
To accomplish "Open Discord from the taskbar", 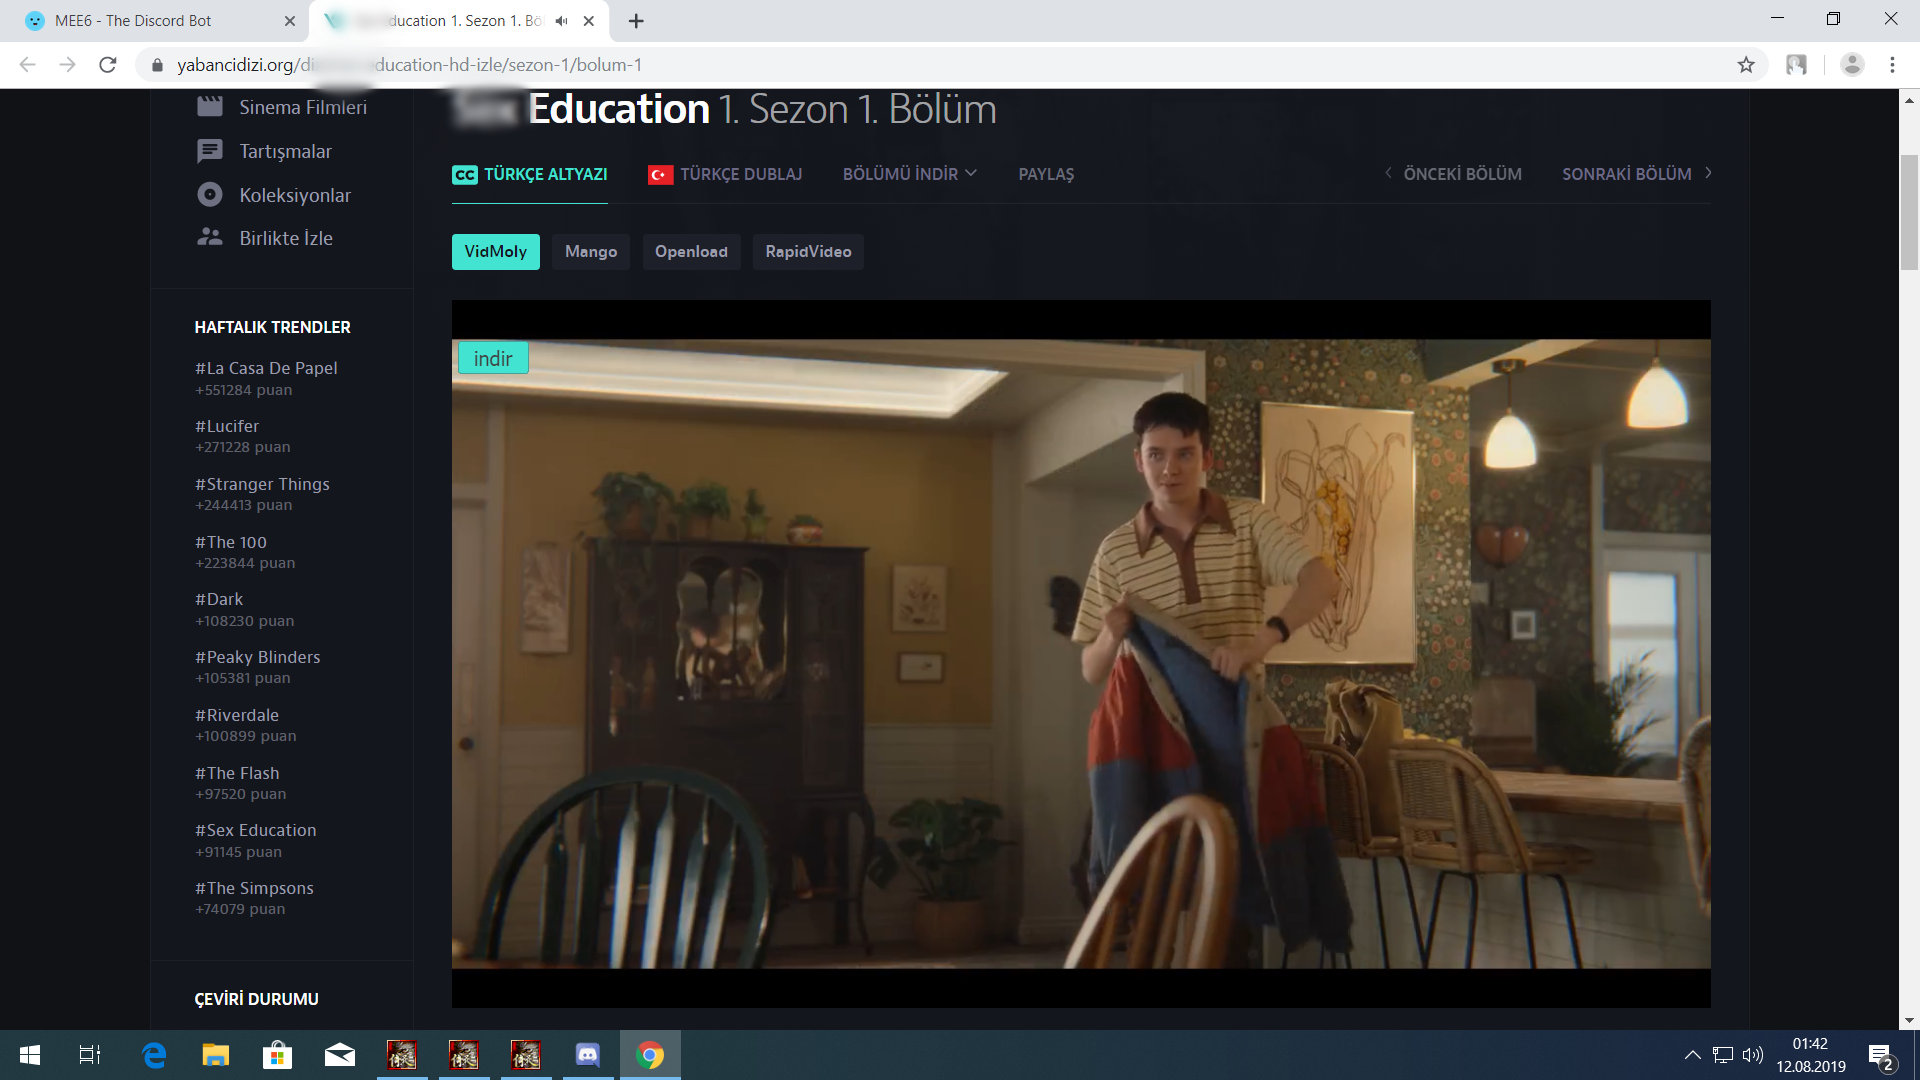I will tap(588, 1055).
